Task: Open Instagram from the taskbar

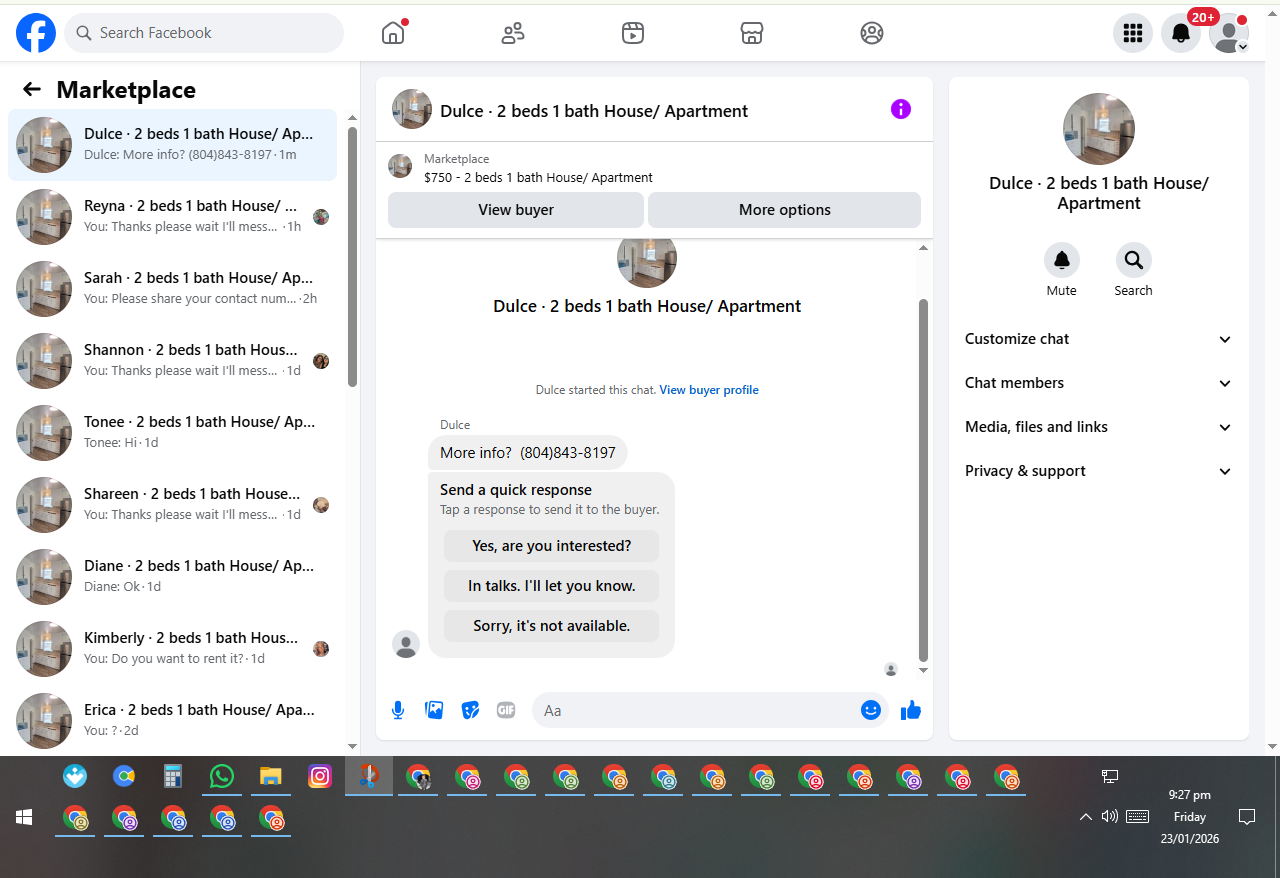Action: pos(320,776)
